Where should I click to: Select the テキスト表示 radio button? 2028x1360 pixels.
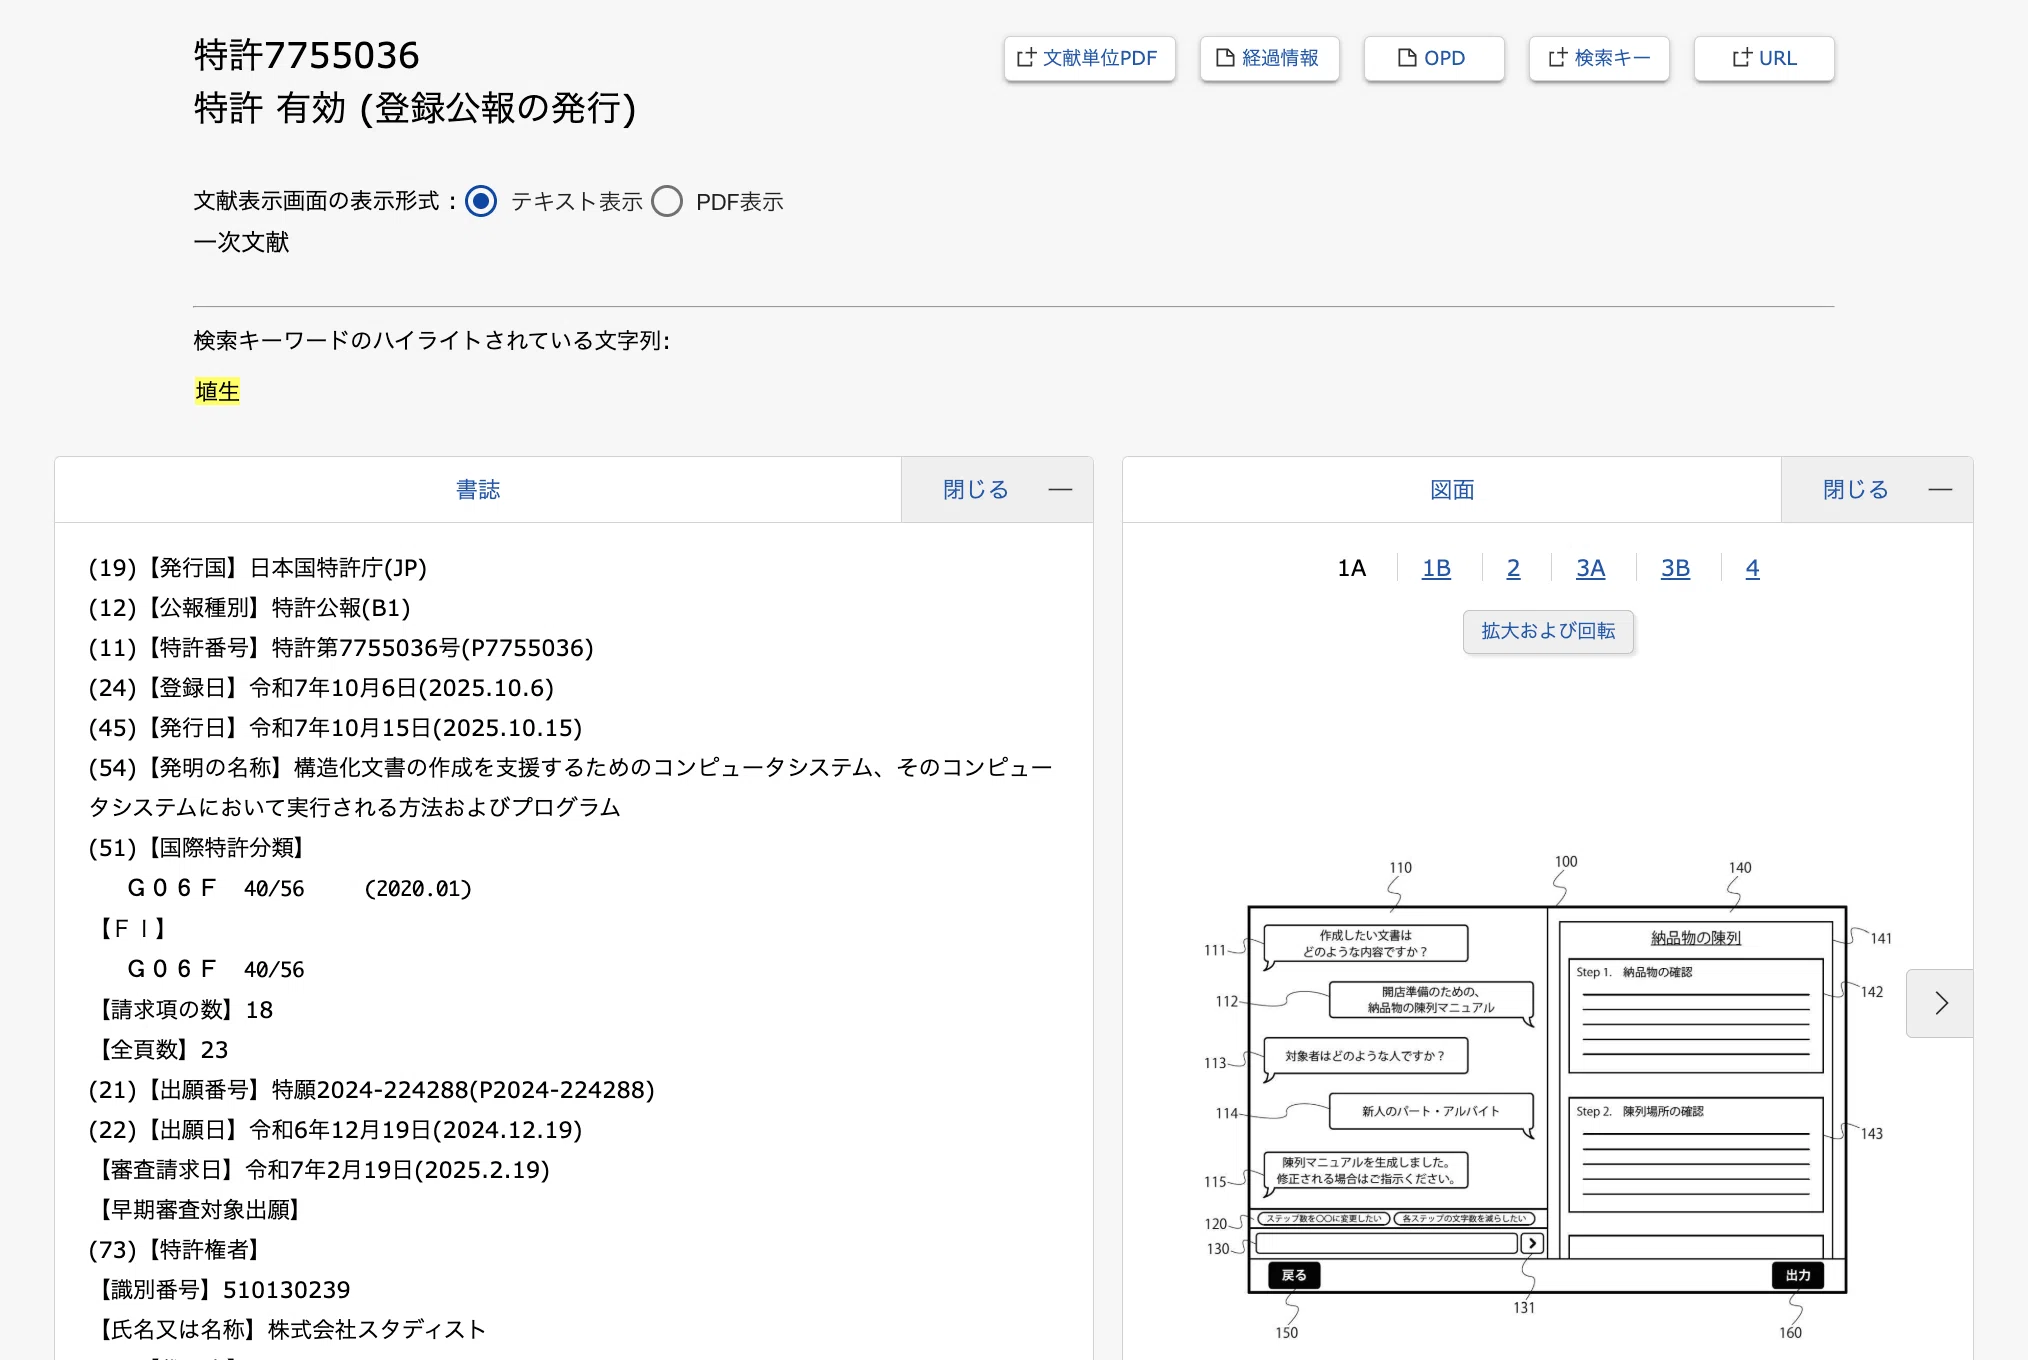tap(481, 202)
